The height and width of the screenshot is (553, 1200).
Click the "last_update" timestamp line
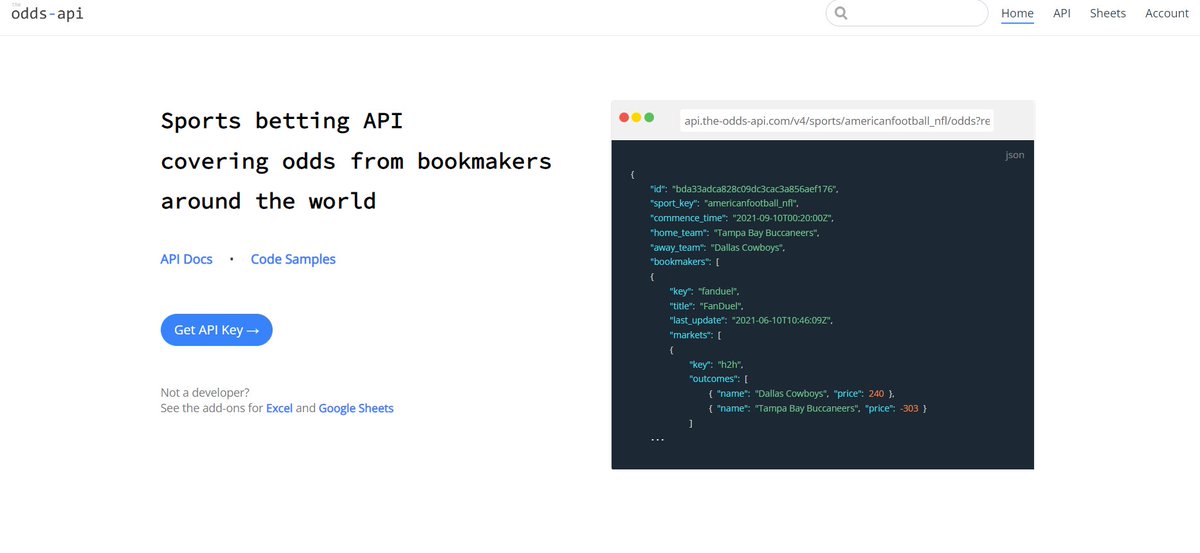[x=752, y=320]
